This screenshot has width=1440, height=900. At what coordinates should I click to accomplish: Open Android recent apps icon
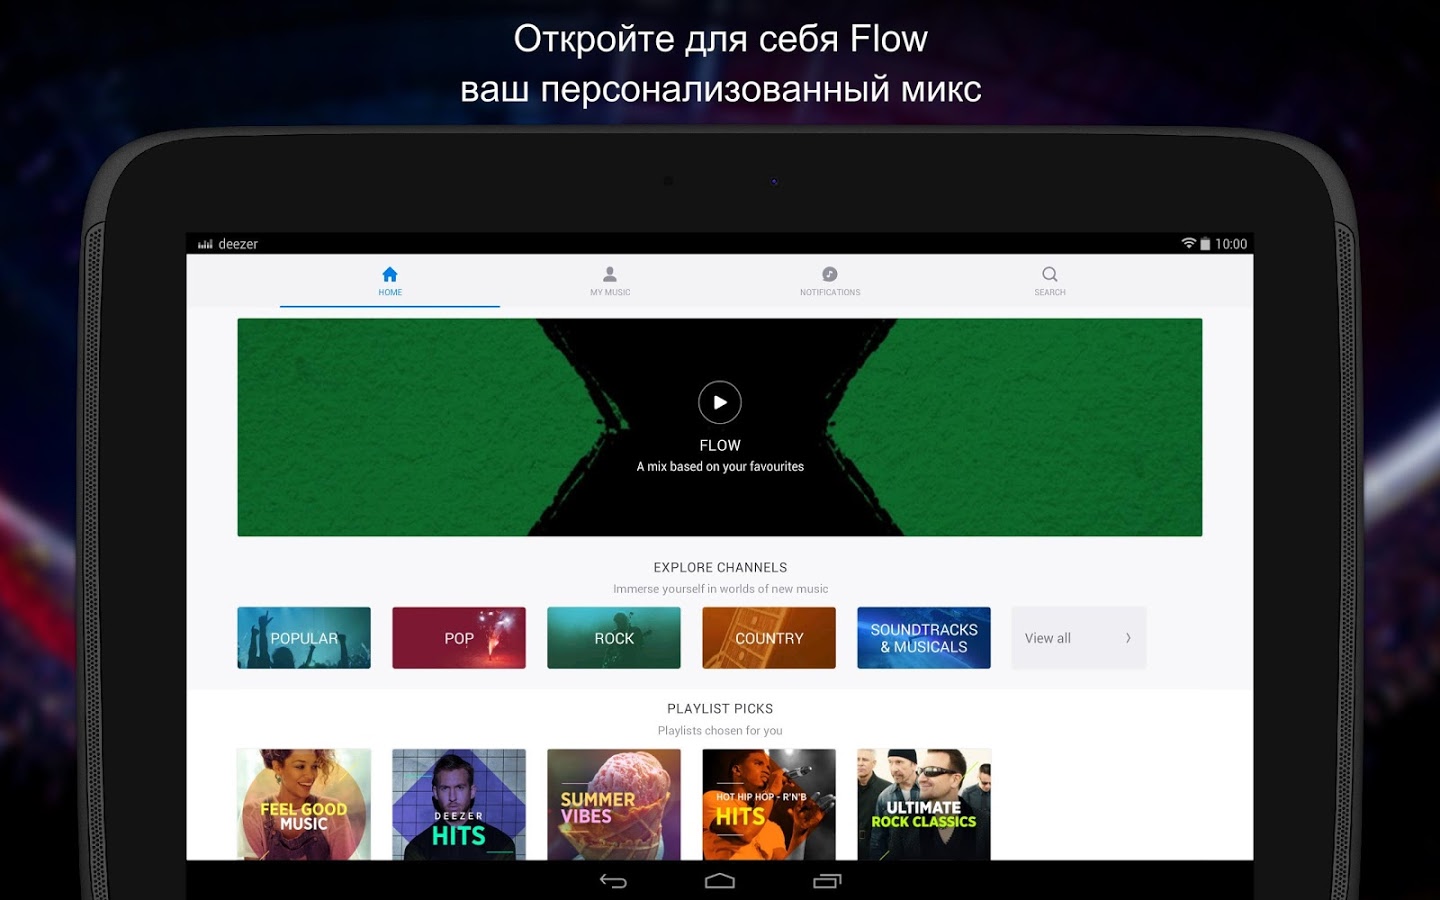827,881
